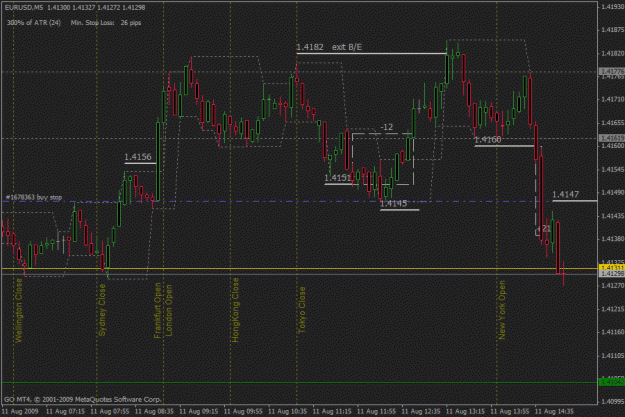Select 1.41490 on the price axis

click(613, 193)
